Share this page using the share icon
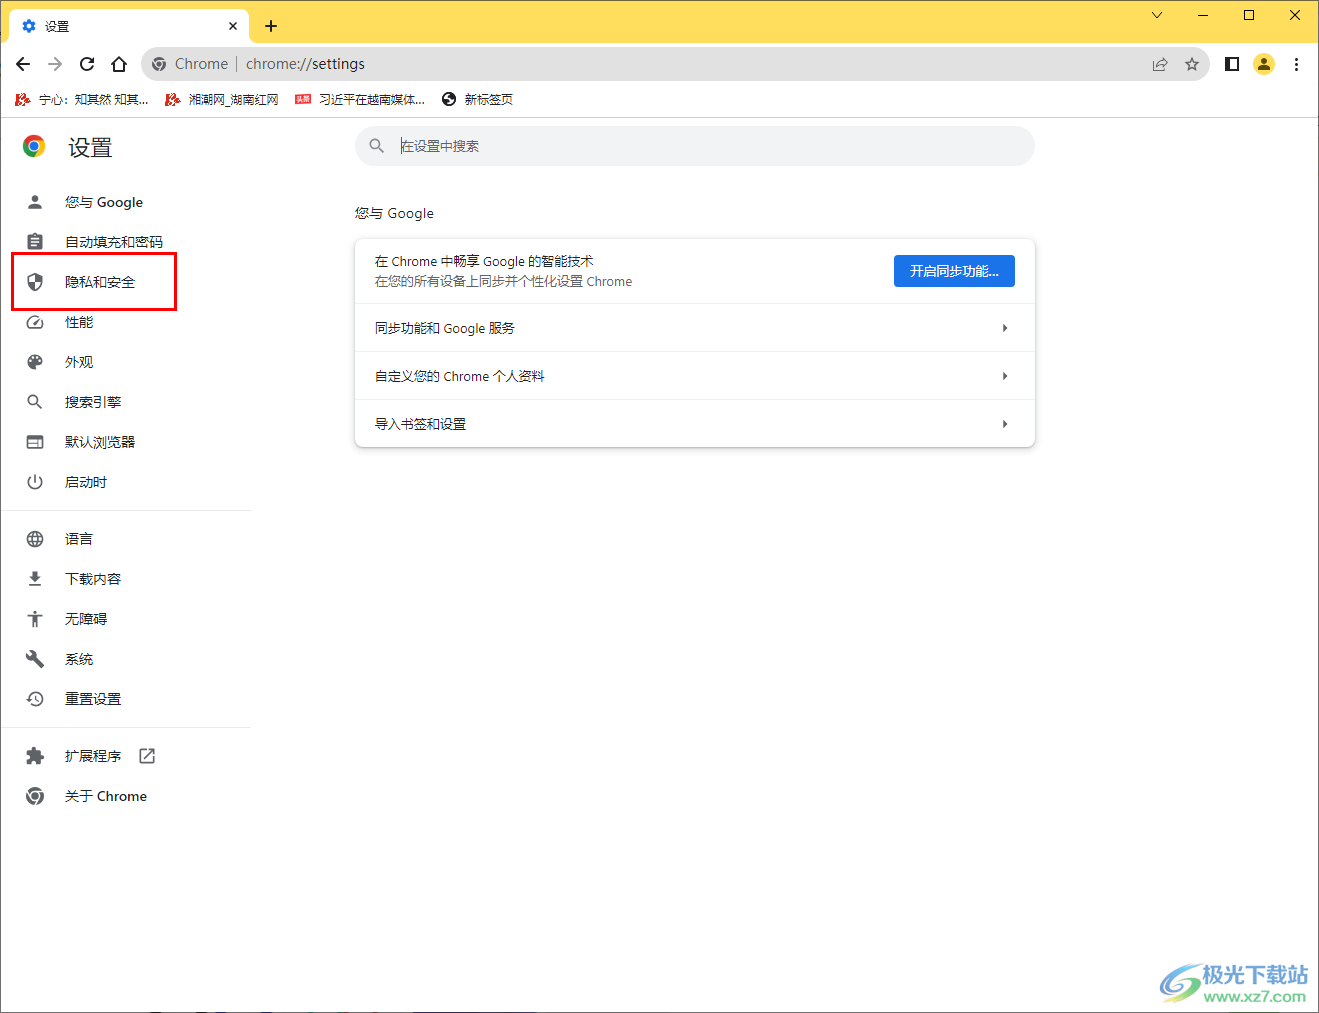 coord(1160,64)
